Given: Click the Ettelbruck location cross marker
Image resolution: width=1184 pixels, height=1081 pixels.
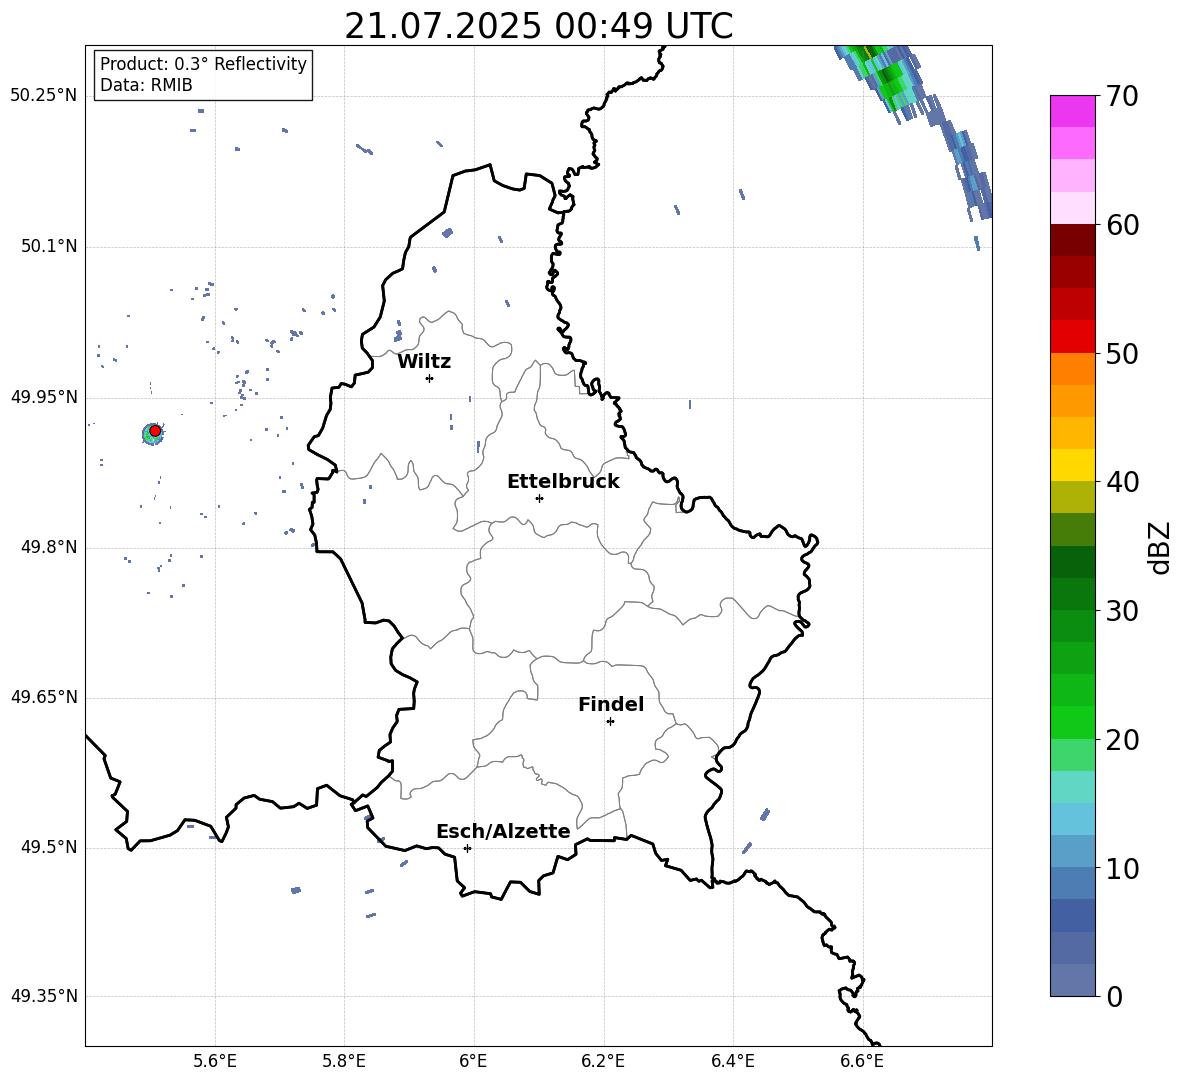Looking at the screenshot, I should (539, 498).
